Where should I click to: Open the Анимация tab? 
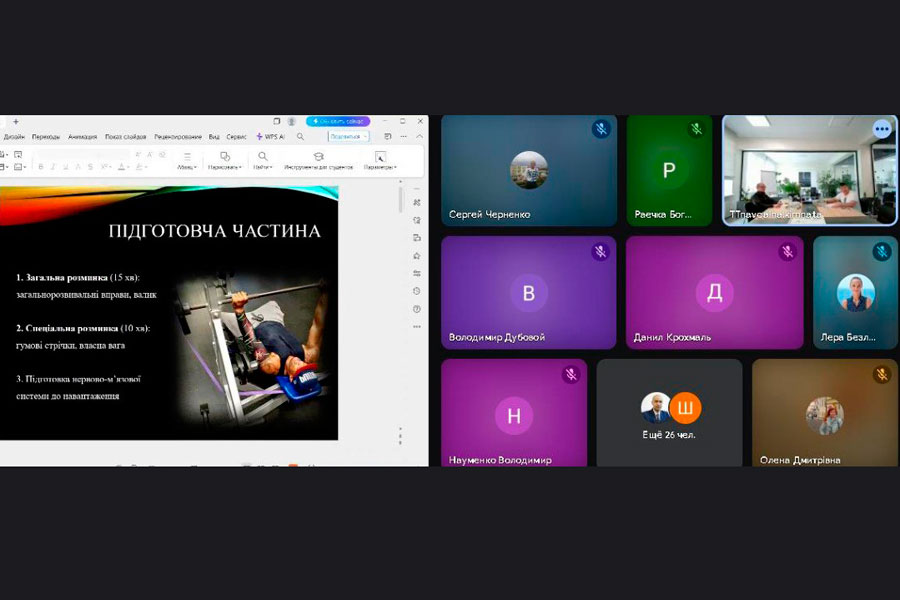click(x=82, y=136)
